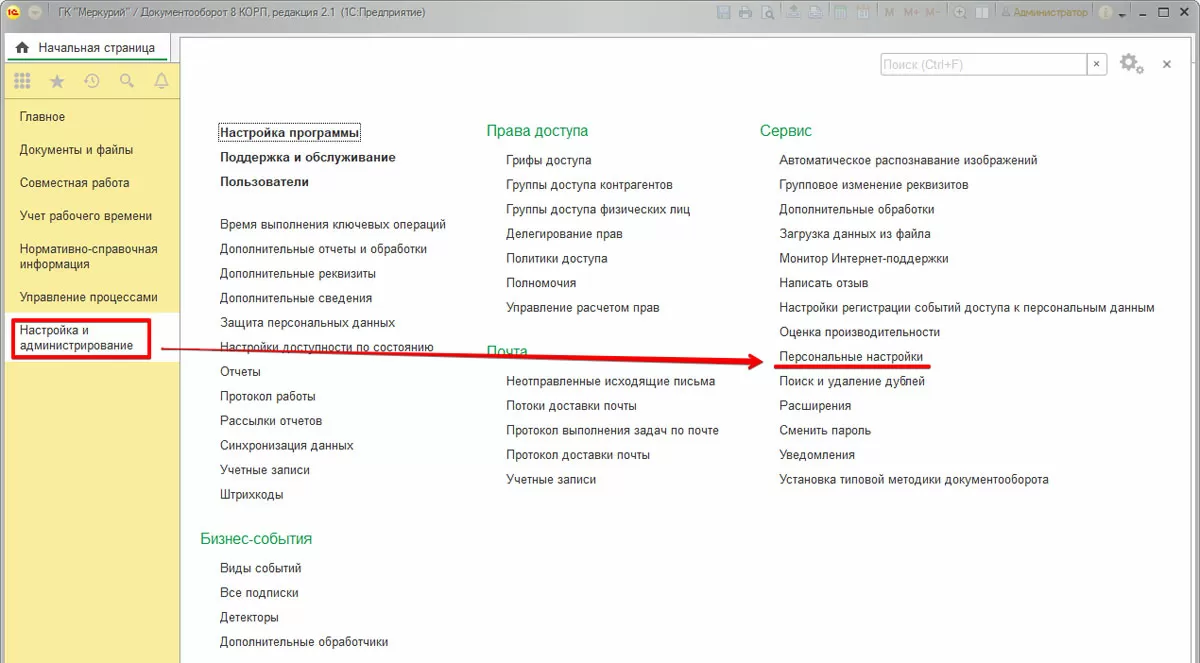Open Детекторы link

[250, 617]
